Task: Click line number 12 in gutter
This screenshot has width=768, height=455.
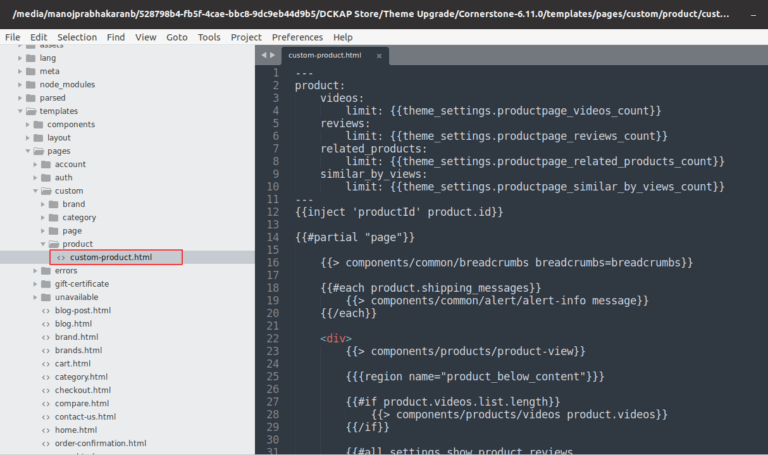Action: (273, 212)
